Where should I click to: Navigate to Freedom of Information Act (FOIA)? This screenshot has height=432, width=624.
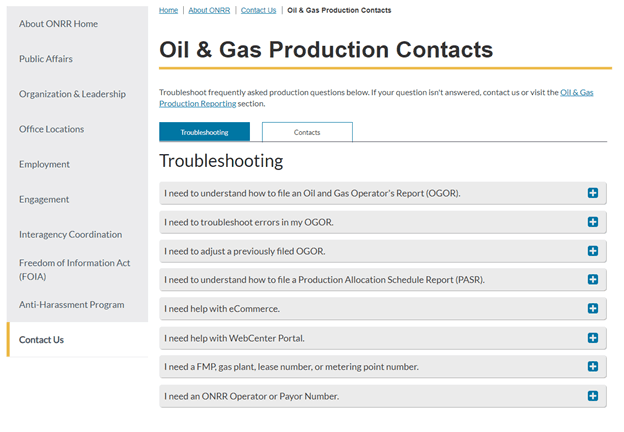pyautogui.click(x=75, y=269)
